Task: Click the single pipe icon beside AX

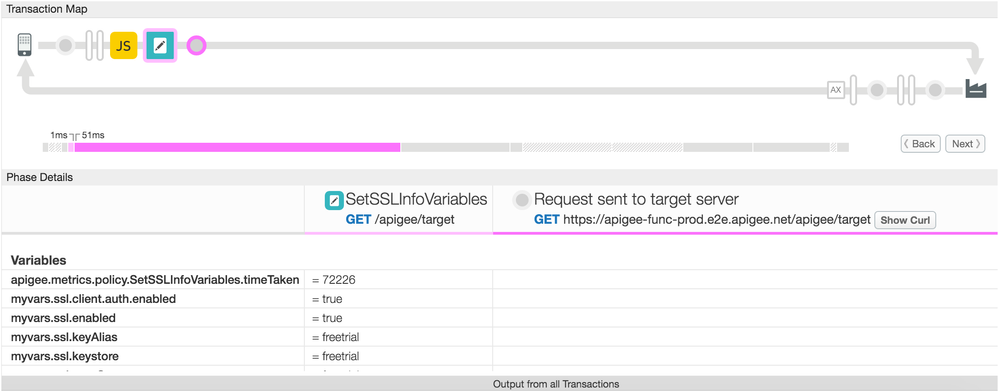Action: coord(854,90)
